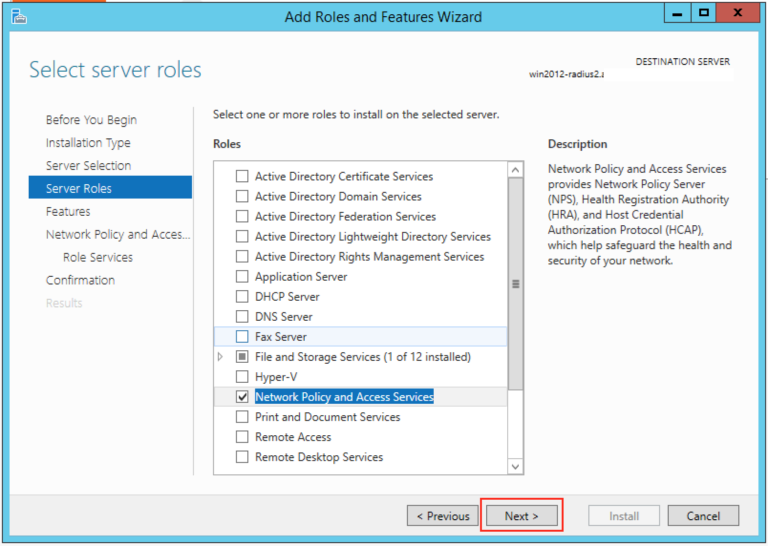Select the Remote Access row label
The image size is (768, 546).
click(293, 437)
